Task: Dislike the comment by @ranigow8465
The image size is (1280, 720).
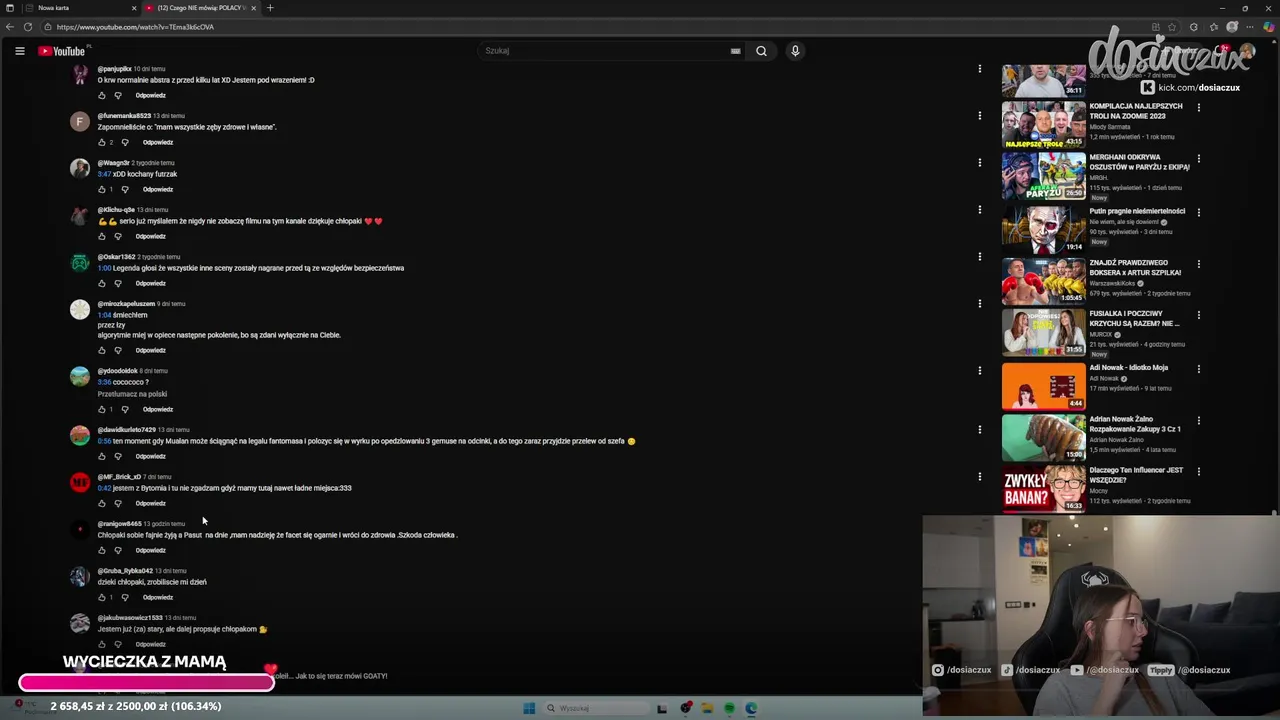Action: coord(117,551)
